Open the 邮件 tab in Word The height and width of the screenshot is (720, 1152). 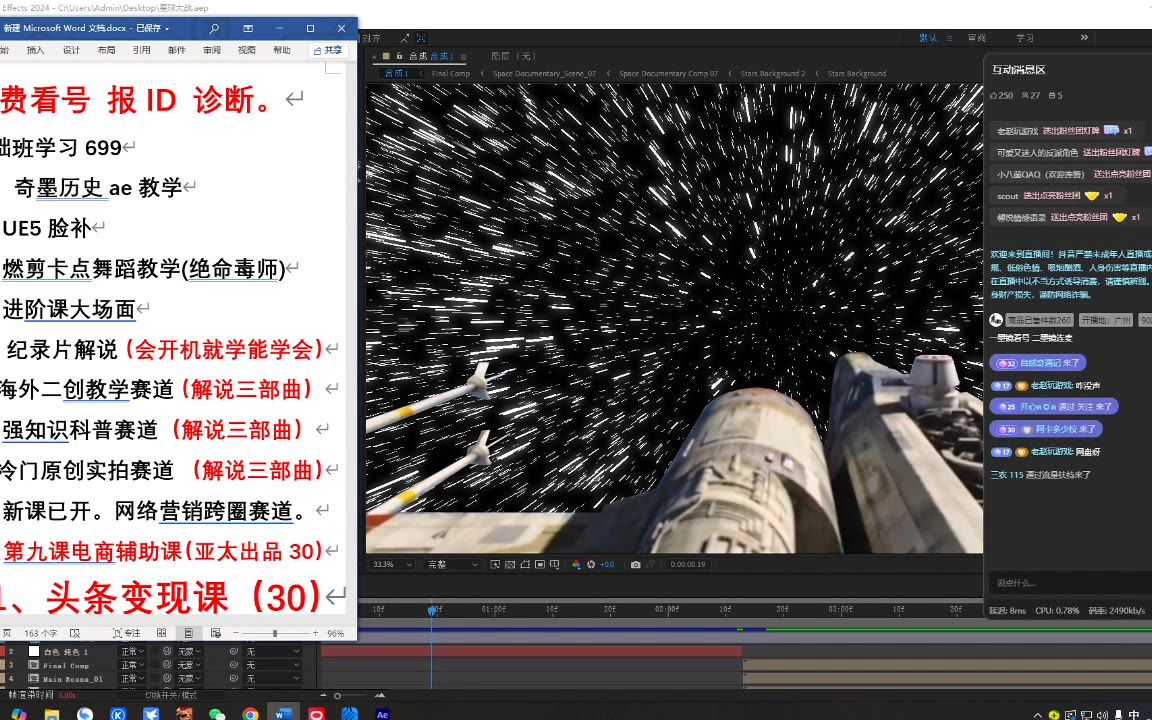177,50
